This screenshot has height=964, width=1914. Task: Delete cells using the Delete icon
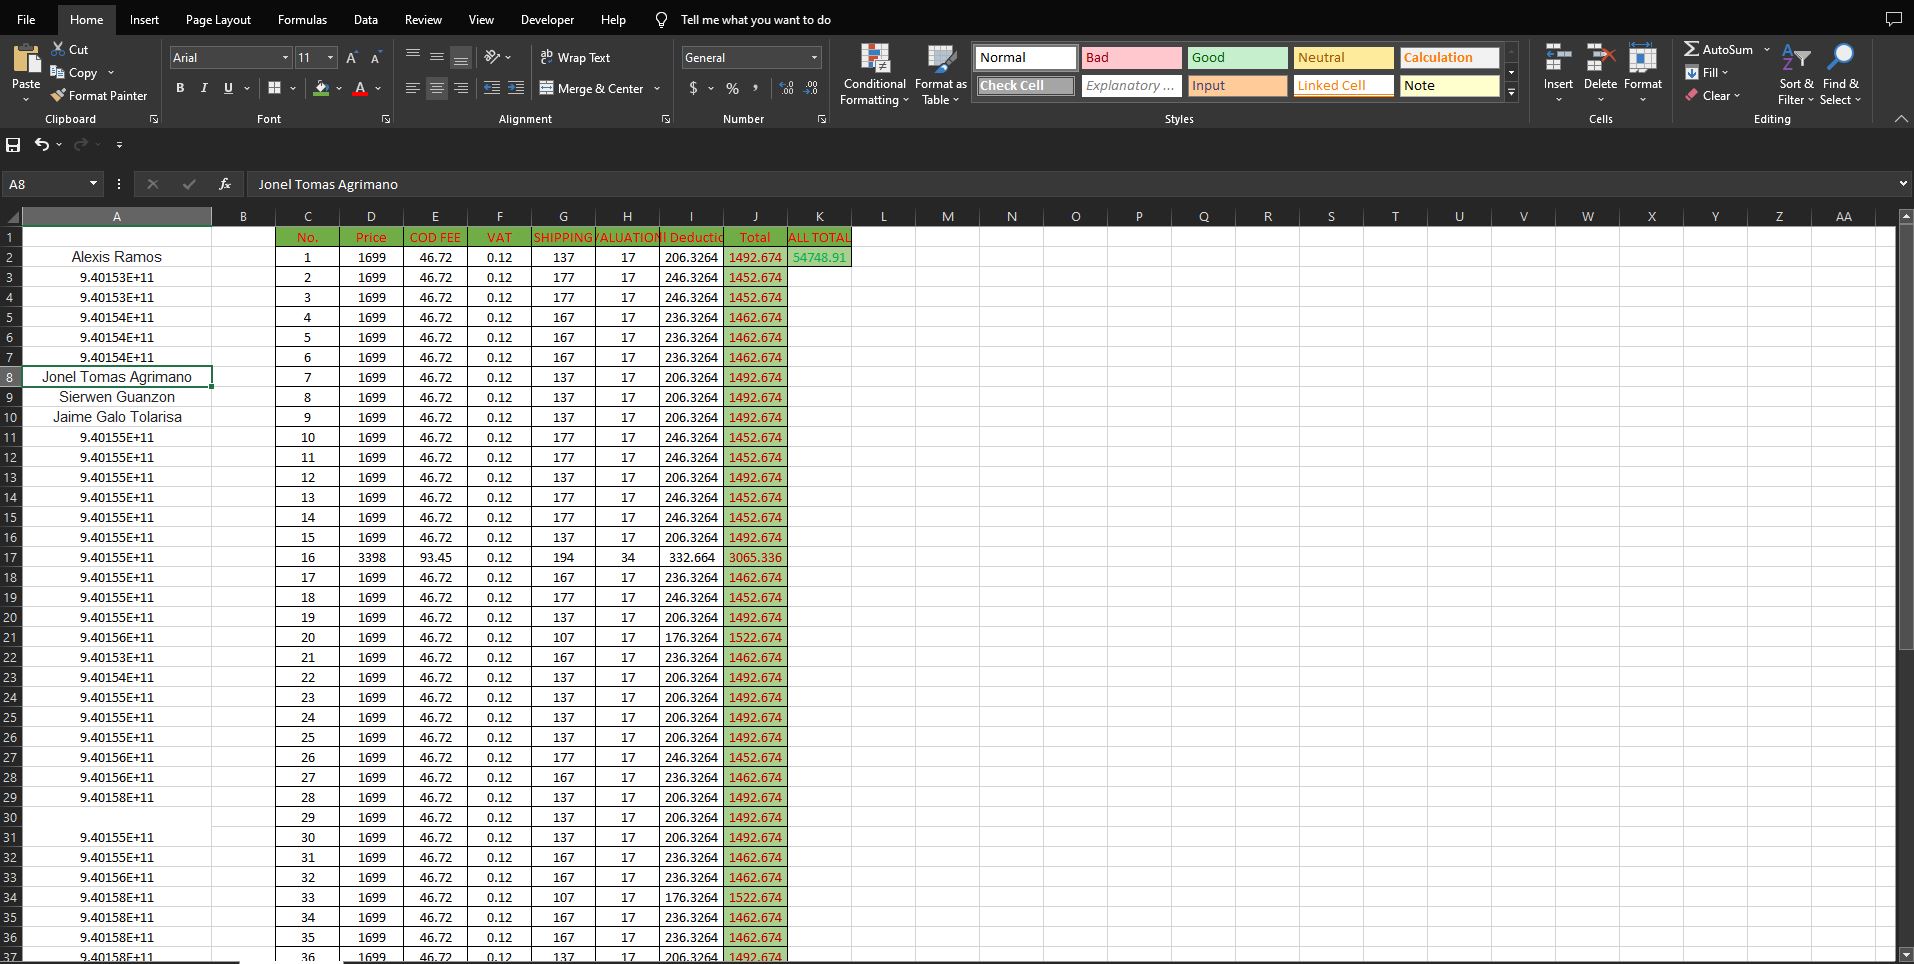click(x=1600, y=59)
